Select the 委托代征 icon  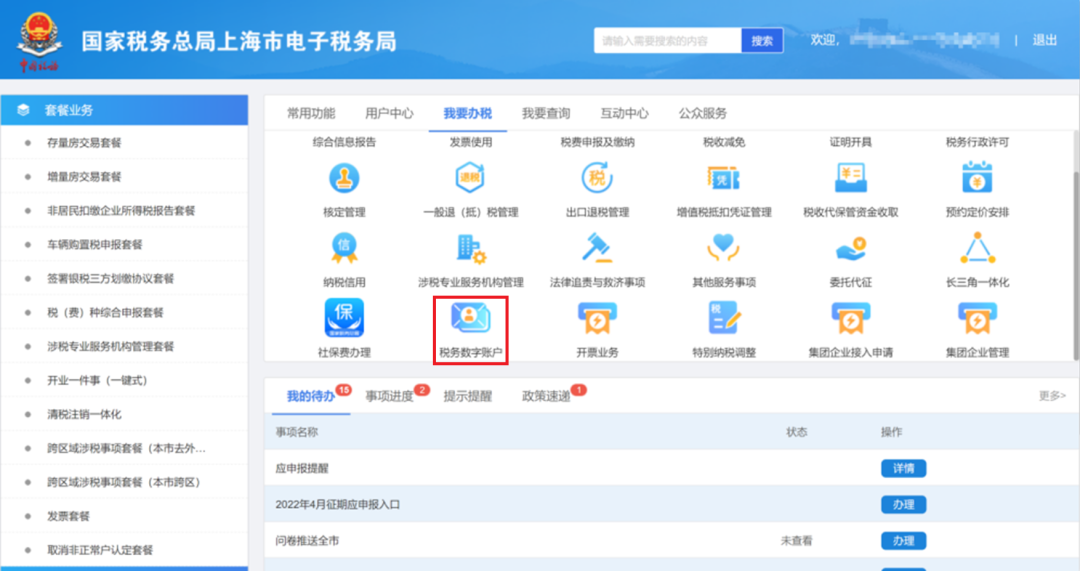point(850,248)
